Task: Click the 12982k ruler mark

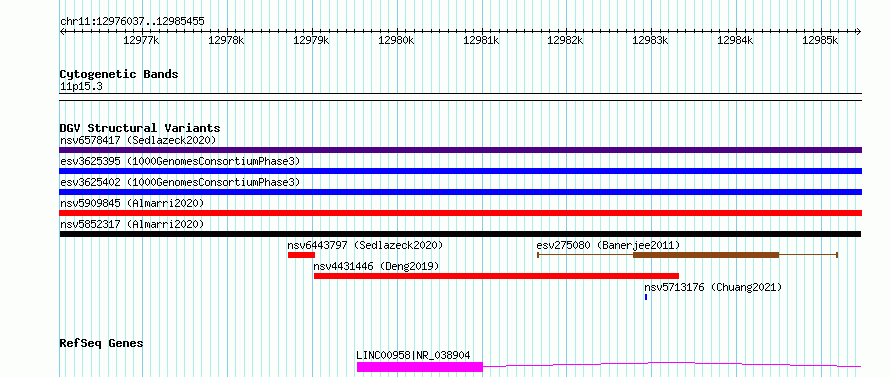Action: [565, 40]
